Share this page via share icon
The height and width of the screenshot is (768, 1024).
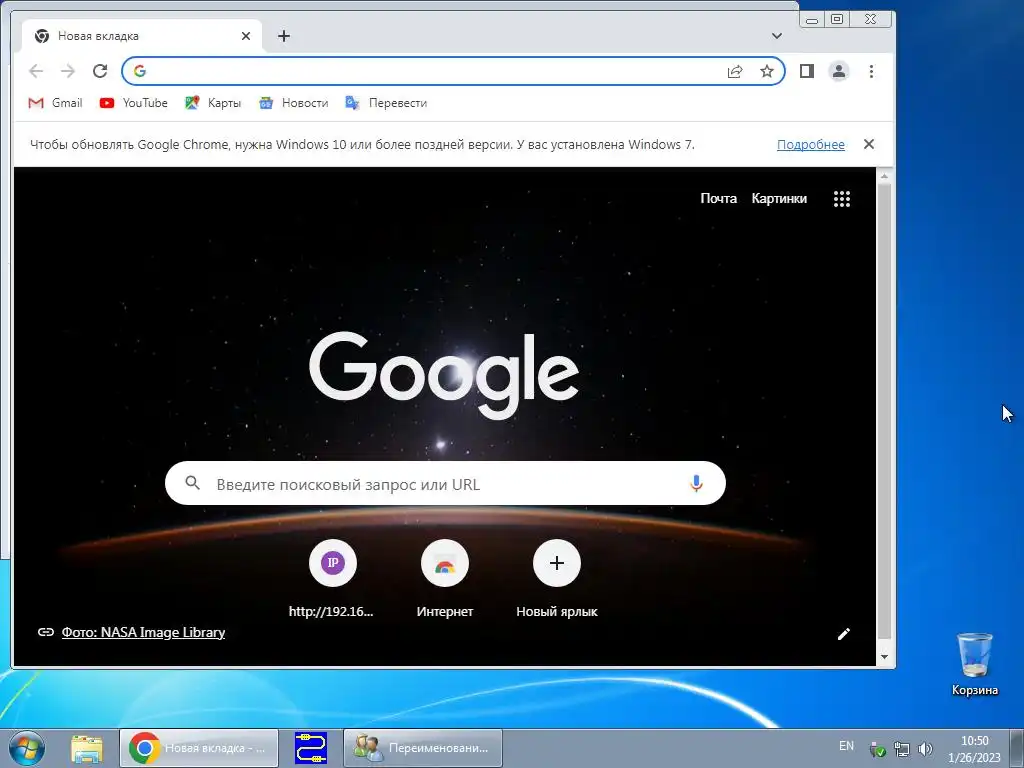coord(735,71)
